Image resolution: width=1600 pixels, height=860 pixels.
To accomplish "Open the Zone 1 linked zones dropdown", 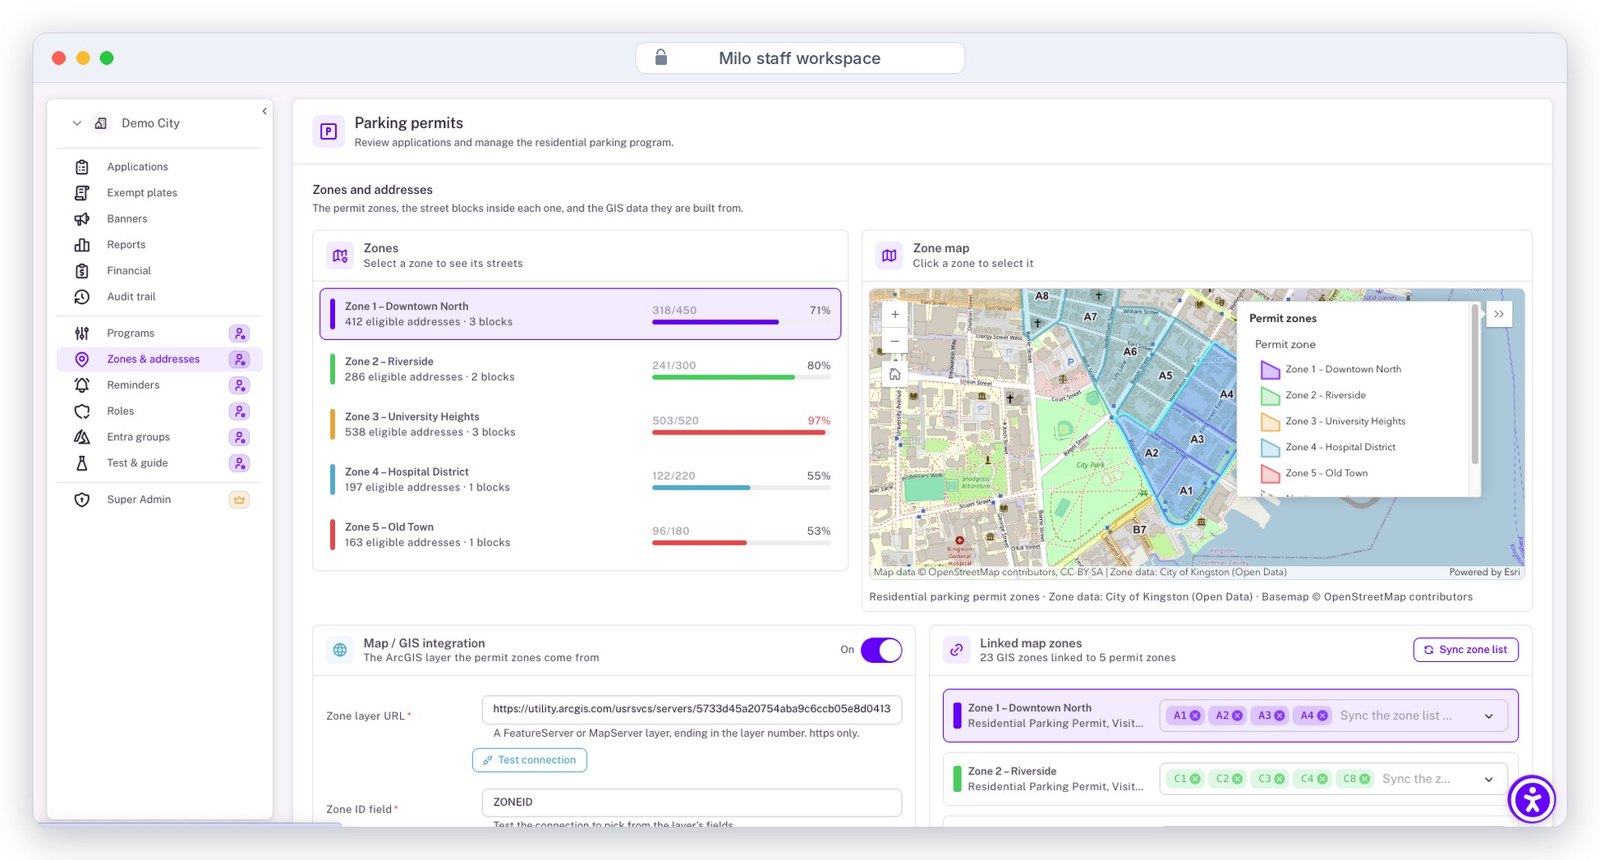I will click(x=1489, y=716).
